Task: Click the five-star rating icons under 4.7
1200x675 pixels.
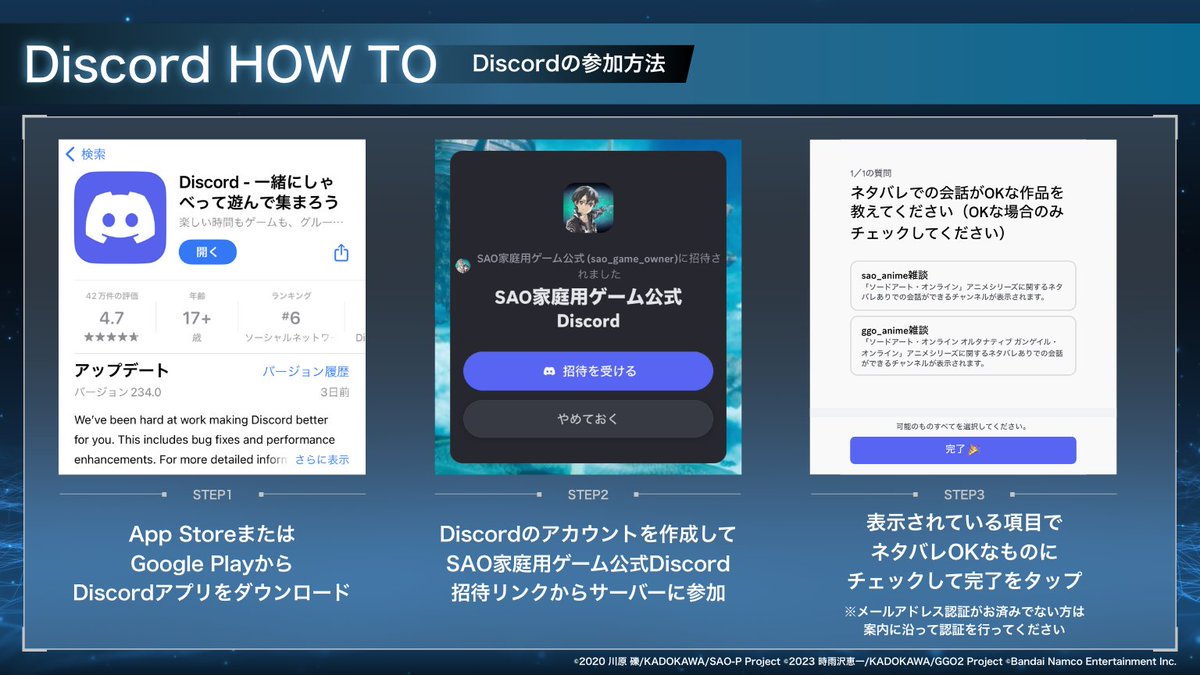Action: click(113, 337)
